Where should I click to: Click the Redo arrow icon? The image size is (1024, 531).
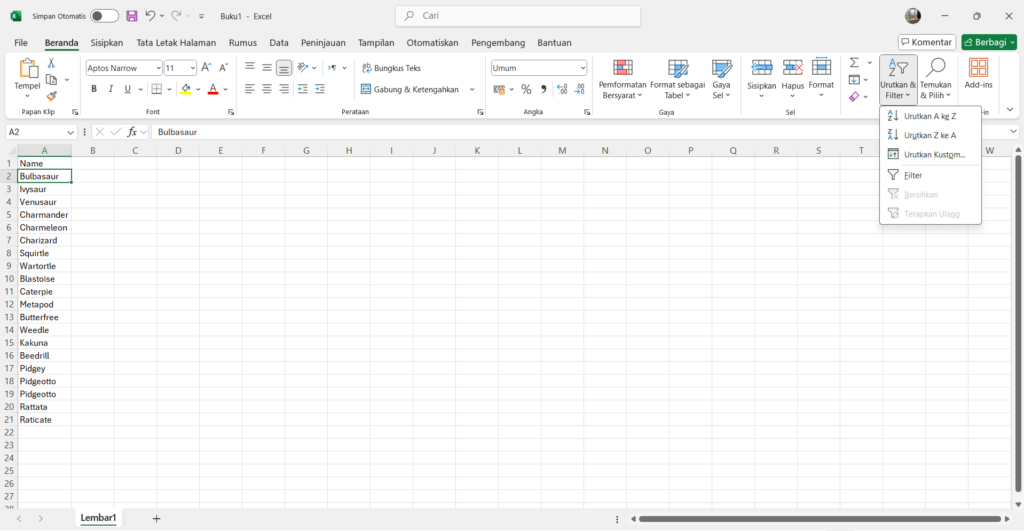176,16
